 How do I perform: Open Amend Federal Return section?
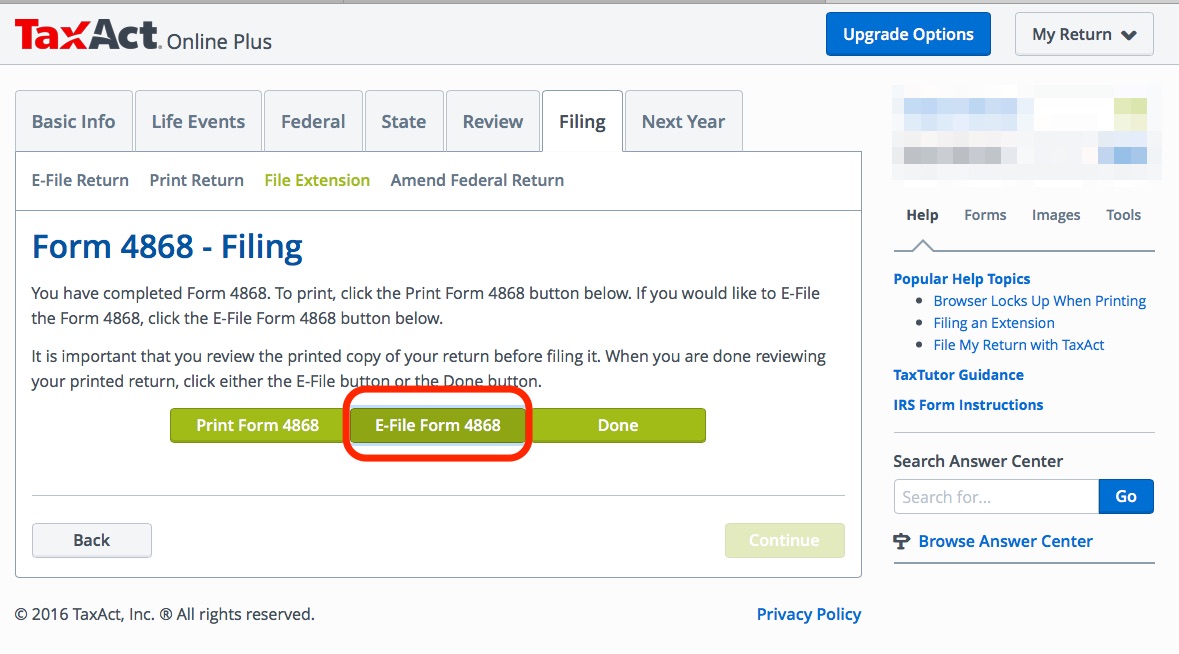[x=477, y=180]
